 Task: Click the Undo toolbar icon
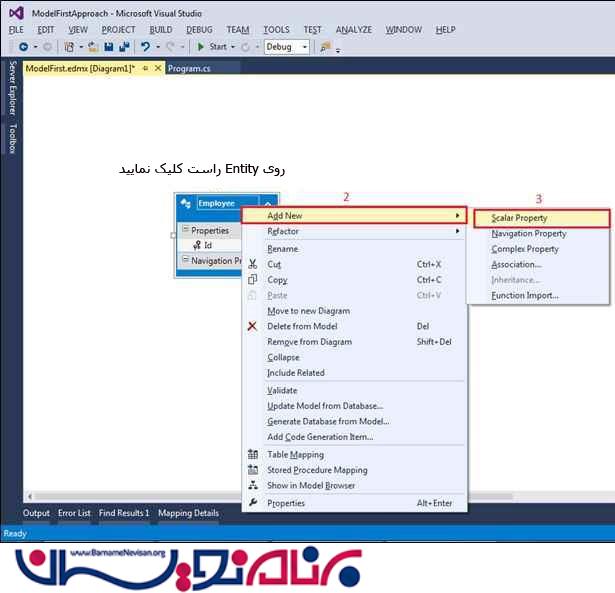coord(146,47)
